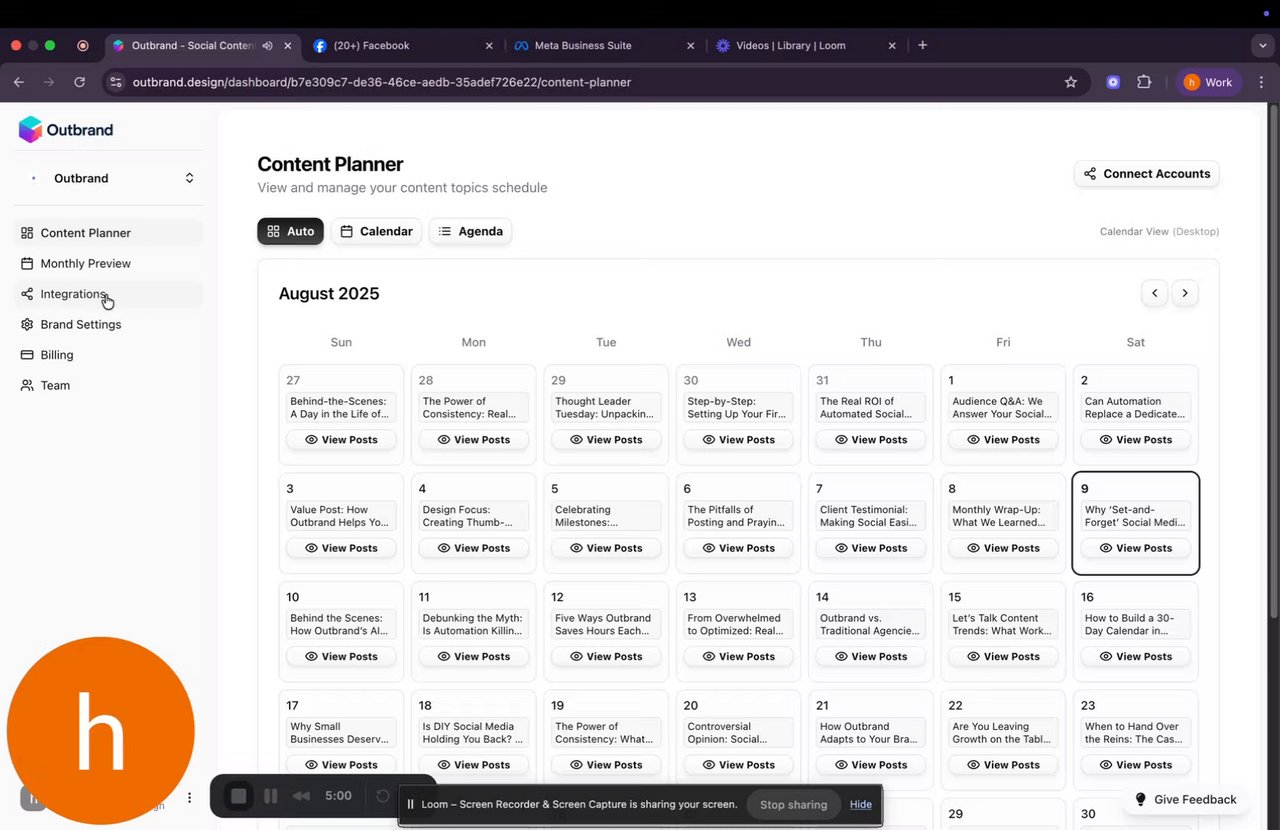Select 'Design Focus: Creating Thumb-' topic

click(474, 516)
